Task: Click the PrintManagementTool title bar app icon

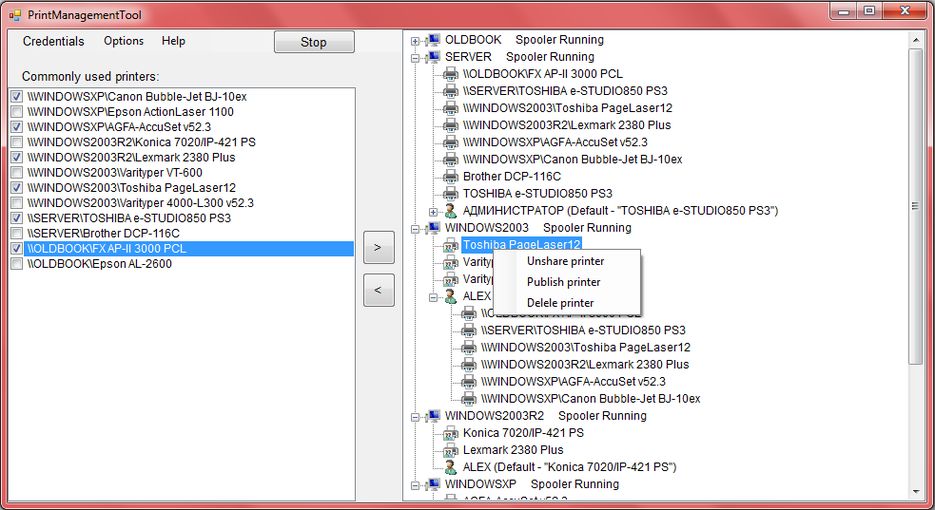Action: pyautogui.click(x=16, y=15)
